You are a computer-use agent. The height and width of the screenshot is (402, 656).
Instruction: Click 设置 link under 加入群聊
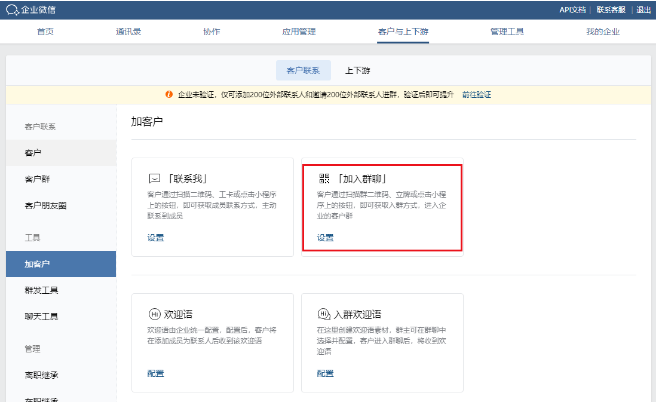(325, 237)
